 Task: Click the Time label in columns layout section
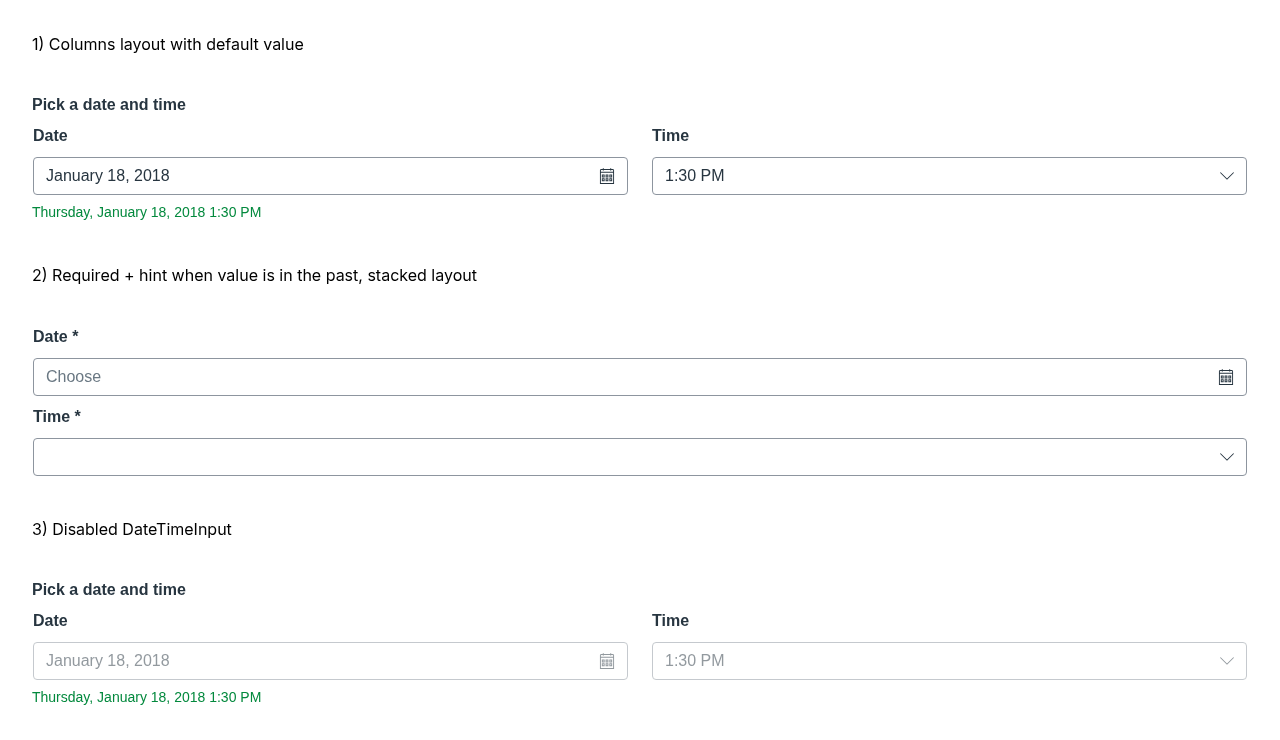[x=670, y=136]
